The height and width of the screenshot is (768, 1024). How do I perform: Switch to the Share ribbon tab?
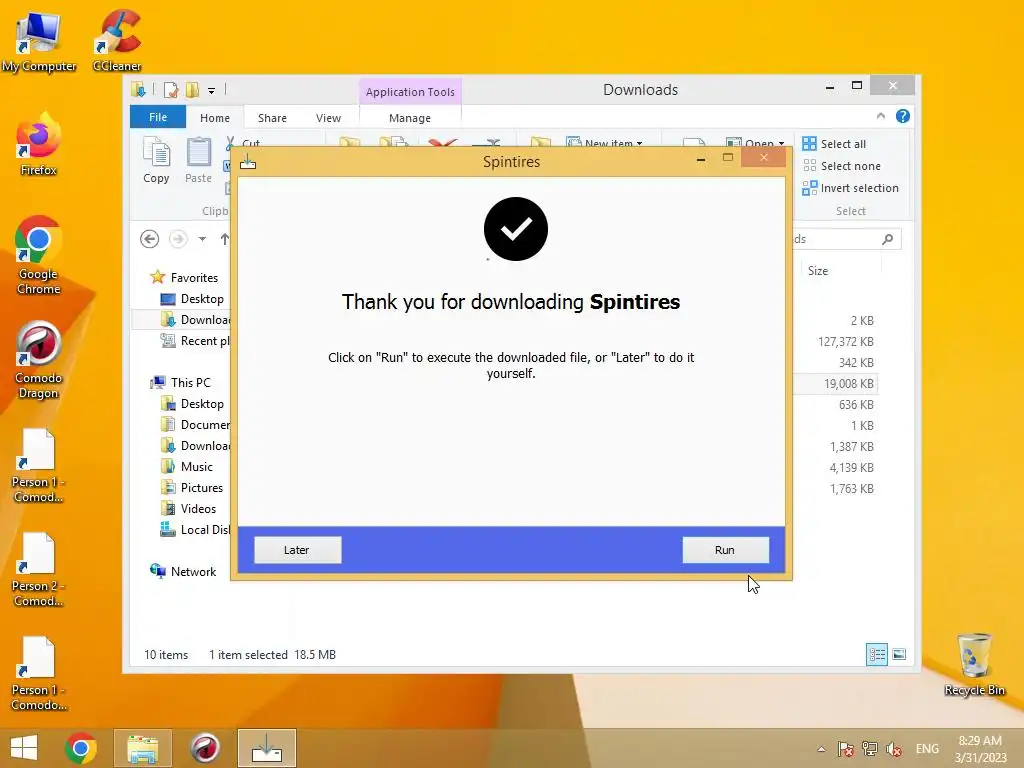272,118
